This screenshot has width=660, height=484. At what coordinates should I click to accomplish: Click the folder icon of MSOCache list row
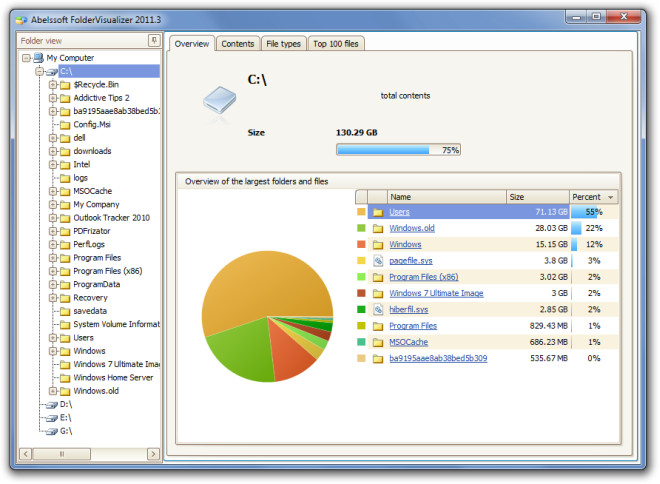pos(378,343)
